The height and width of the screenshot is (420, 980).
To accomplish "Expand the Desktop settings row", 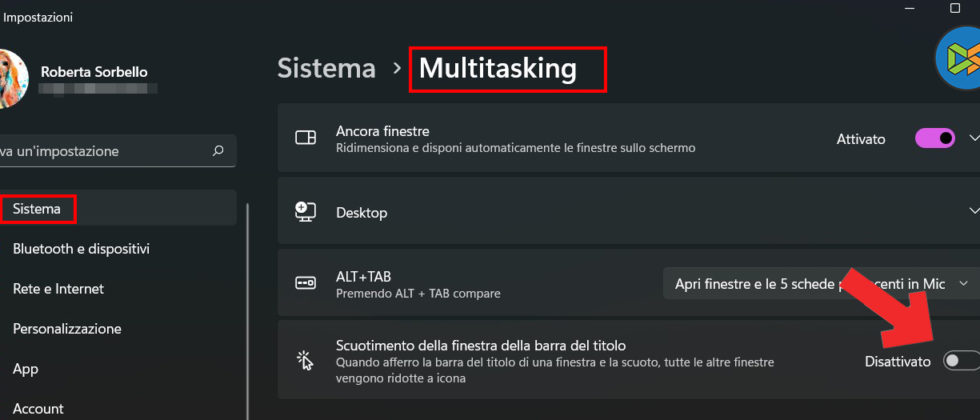I will point(974,211).
